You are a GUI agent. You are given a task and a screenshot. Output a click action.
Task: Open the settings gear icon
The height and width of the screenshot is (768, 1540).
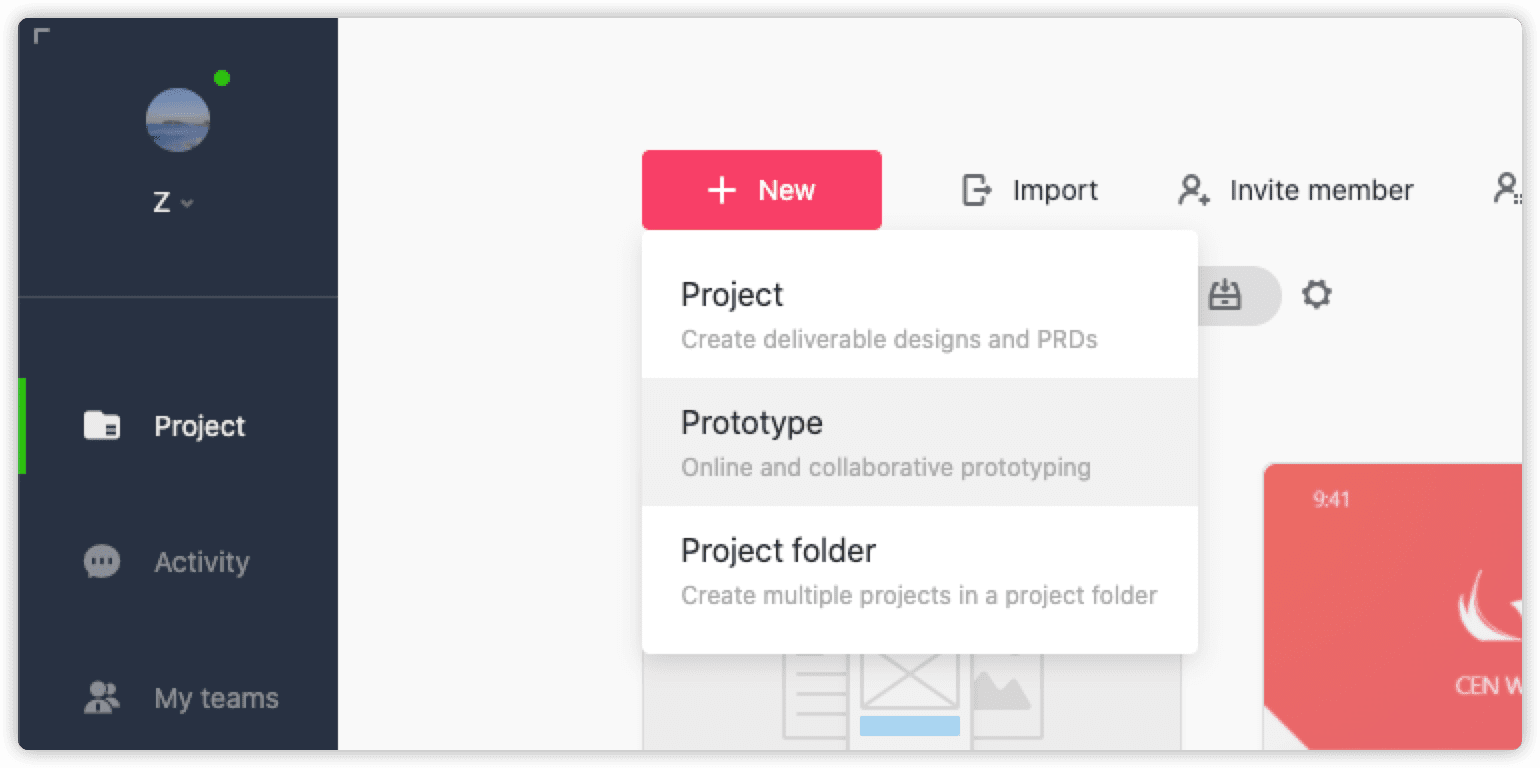(x=1317, y=295)
